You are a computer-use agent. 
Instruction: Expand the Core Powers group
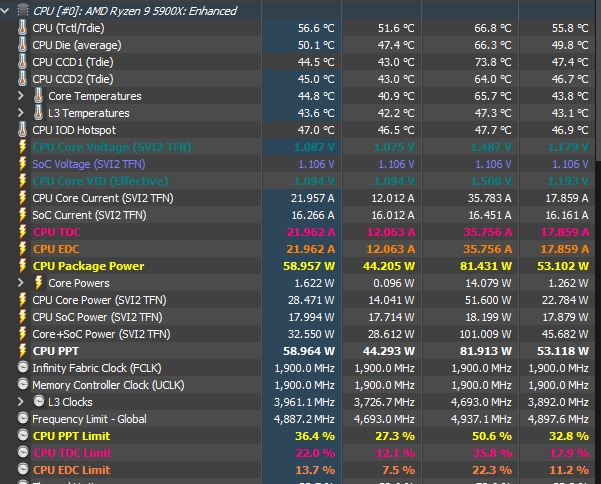[21, 283]
